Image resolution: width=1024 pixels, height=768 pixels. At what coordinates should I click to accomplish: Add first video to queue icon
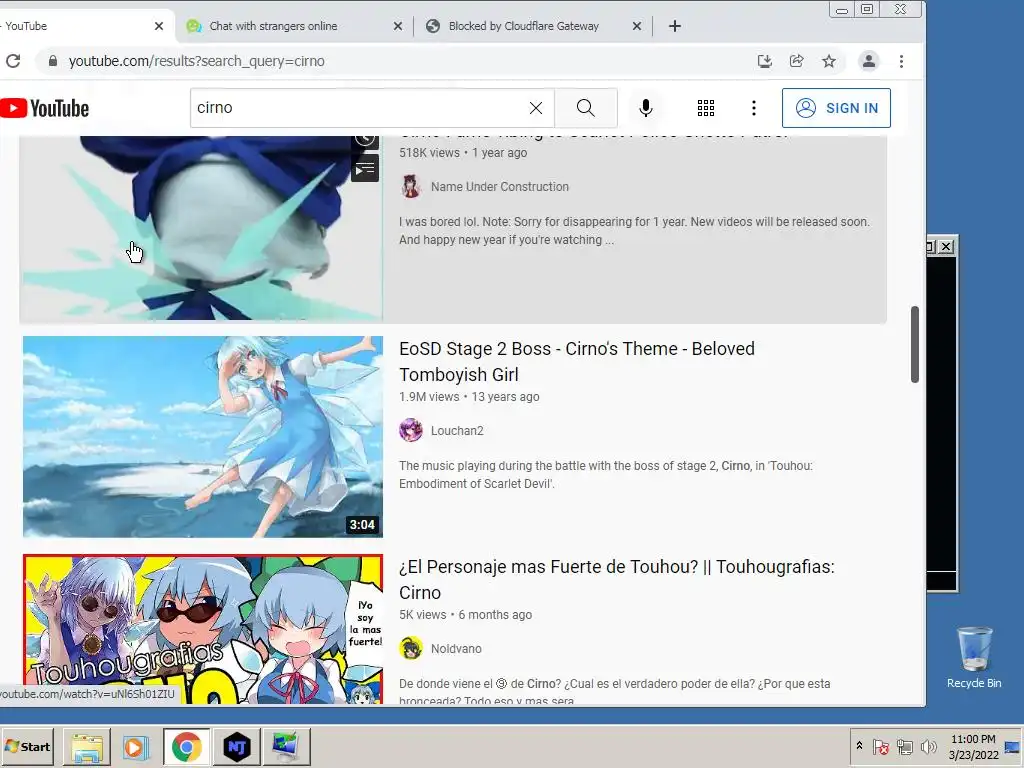pyautogui.click(x=365, y=169)
